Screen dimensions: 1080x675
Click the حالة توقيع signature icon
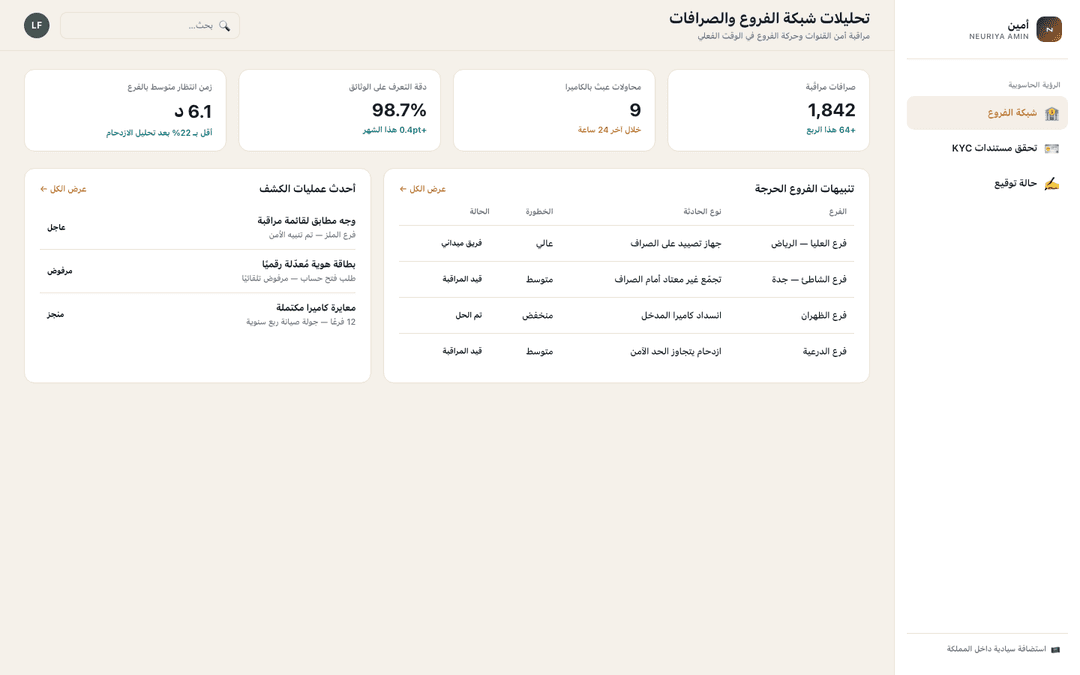[1051, 184]
